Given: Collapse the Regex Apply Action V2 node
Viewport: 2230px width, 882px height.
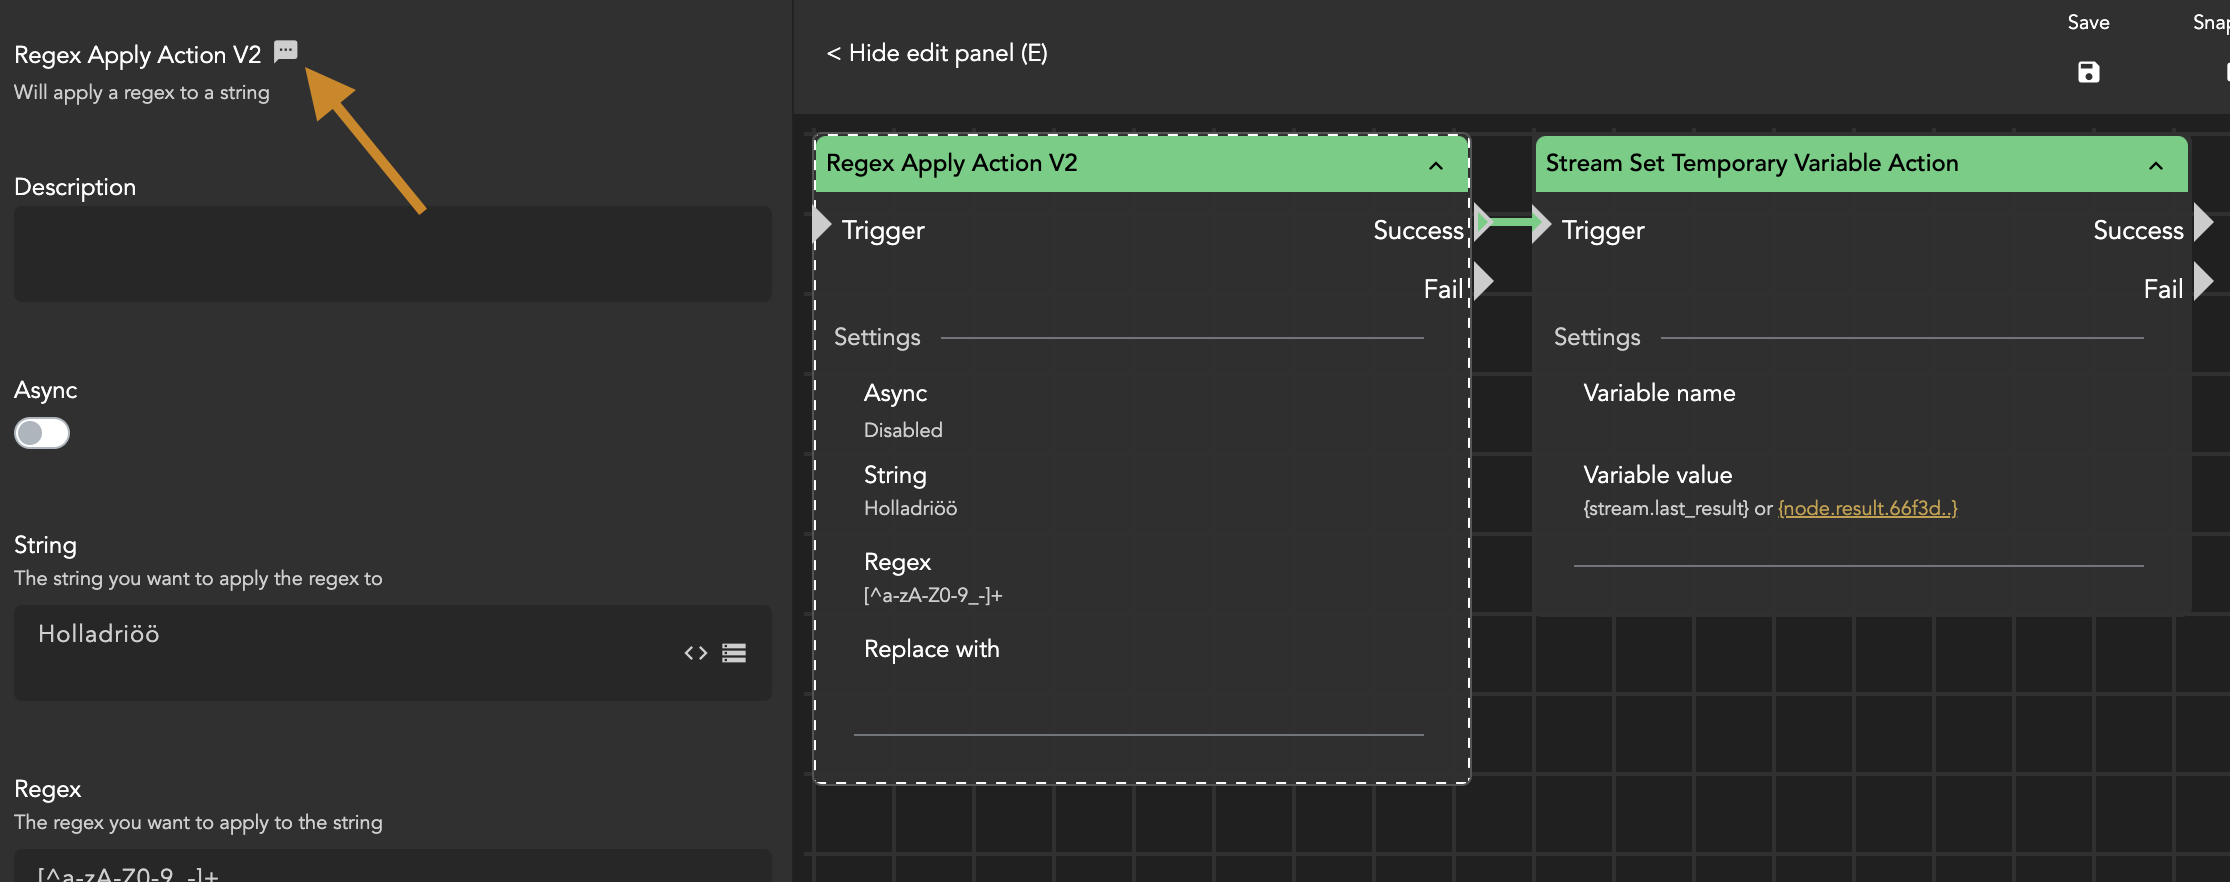Looking at the screenshot, I should click(x=1436, y=165).
